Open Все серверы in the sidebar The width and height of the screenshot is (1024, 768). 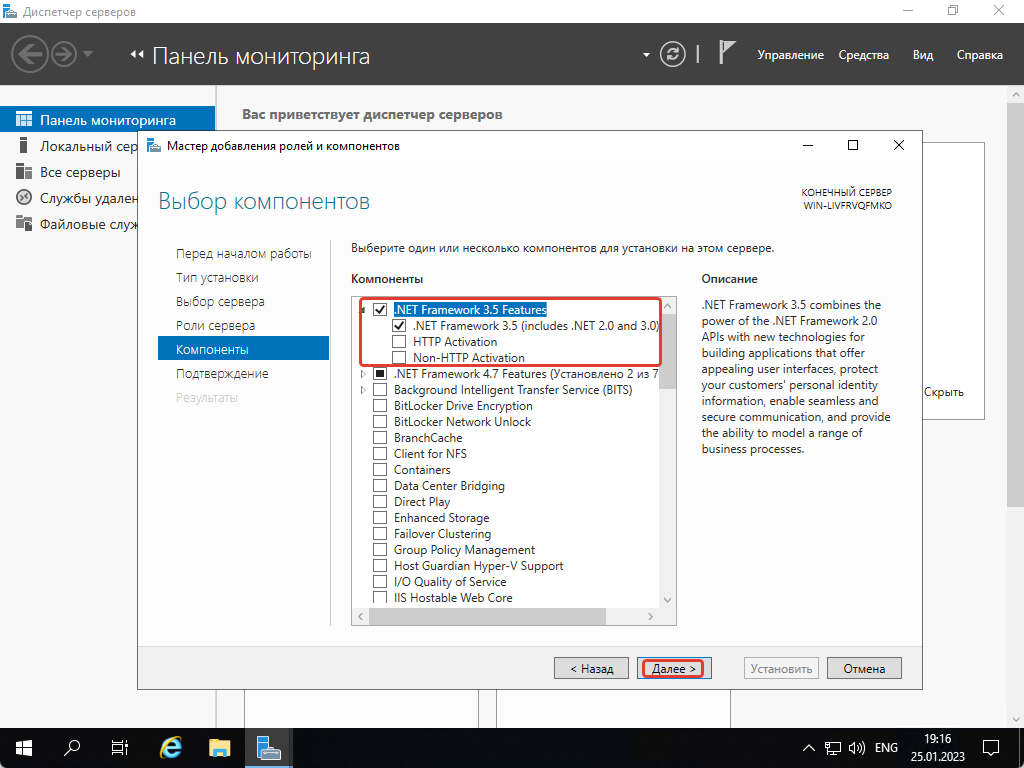point(68,172)
